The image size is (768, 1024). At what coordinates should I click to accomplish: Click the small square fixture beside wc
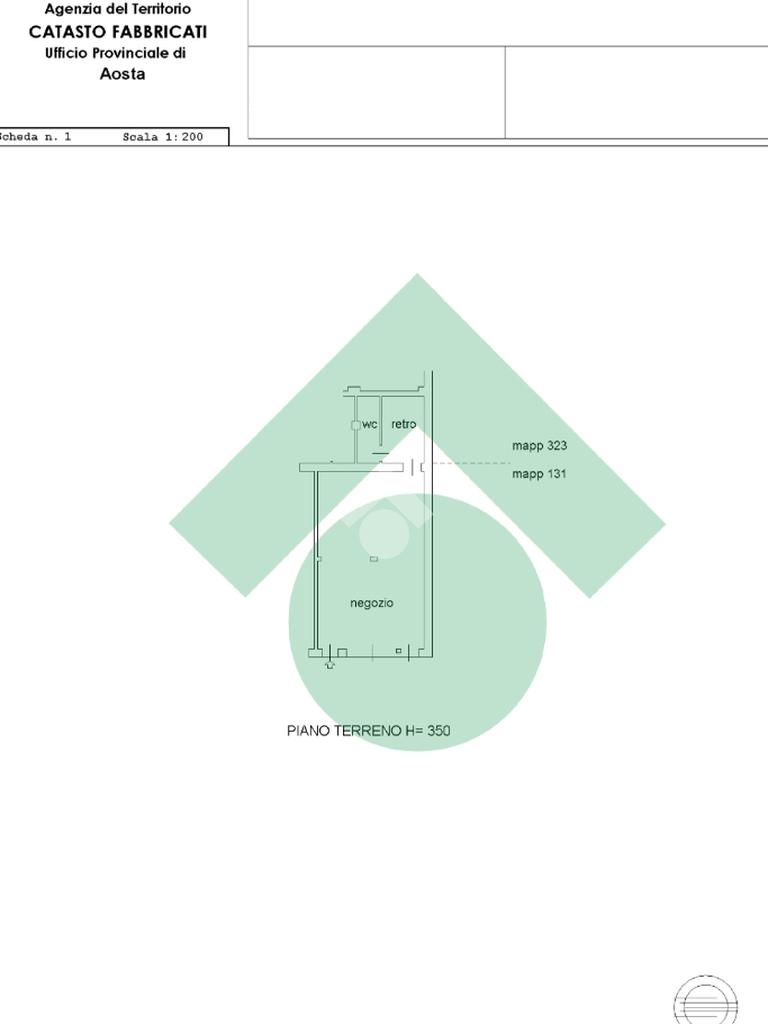[x=355, y=425]
